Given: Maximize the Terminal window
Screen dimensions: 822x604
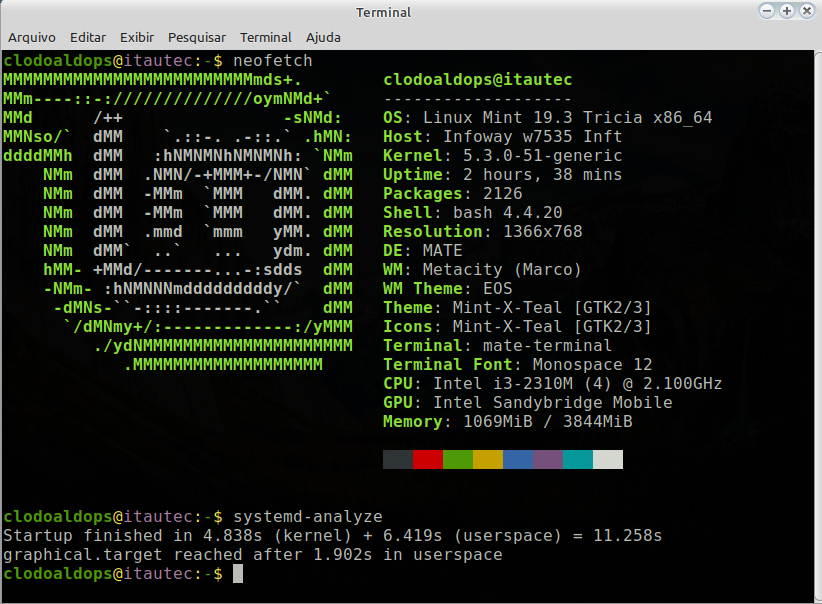Looking at the screenshot, I should (787, 11).
